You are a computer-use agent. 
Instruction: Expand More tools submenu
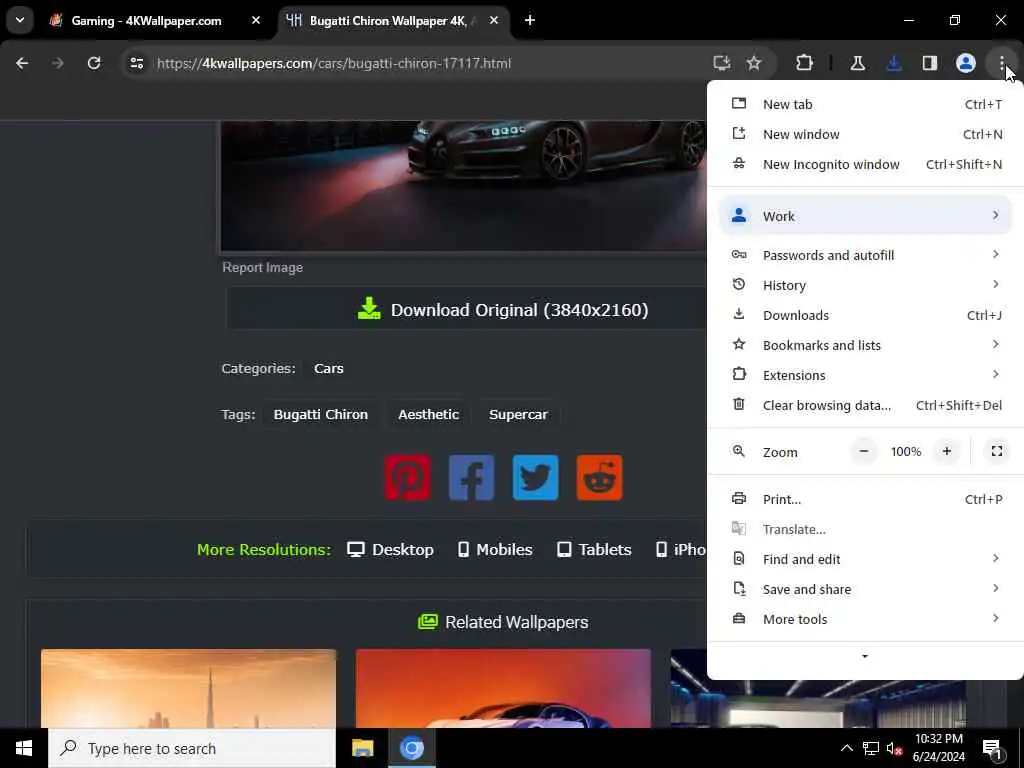pos(865,620)
